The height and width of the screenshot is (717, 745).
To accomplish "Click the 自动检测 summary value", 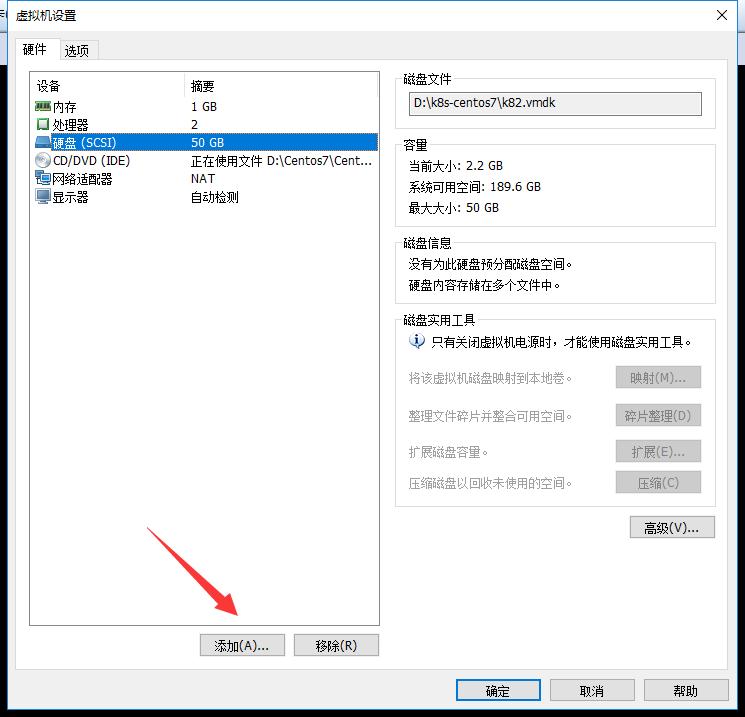I will (x=215, y=197).
